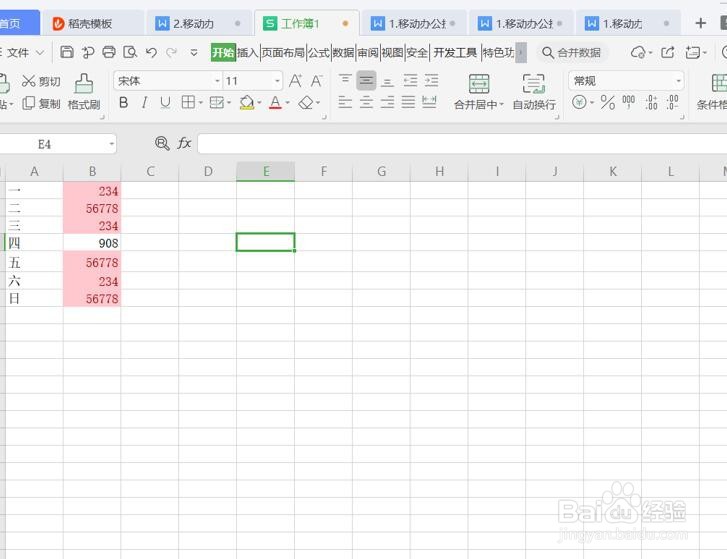Apply fill color bucket icon
Viewport: 727px width, 559px height.
(x=247, y=102)
